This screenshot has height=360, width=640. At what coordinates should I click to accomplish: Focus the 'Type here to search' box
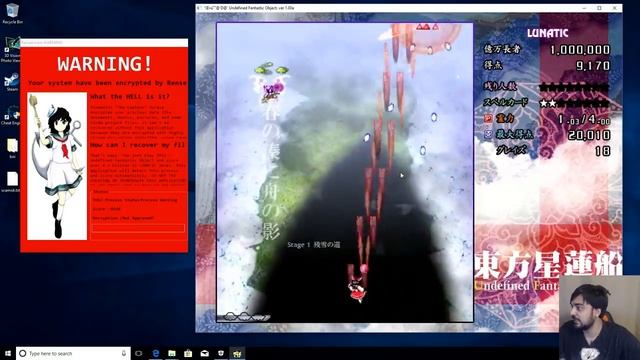pyautogui.click(x=73, y=353)
